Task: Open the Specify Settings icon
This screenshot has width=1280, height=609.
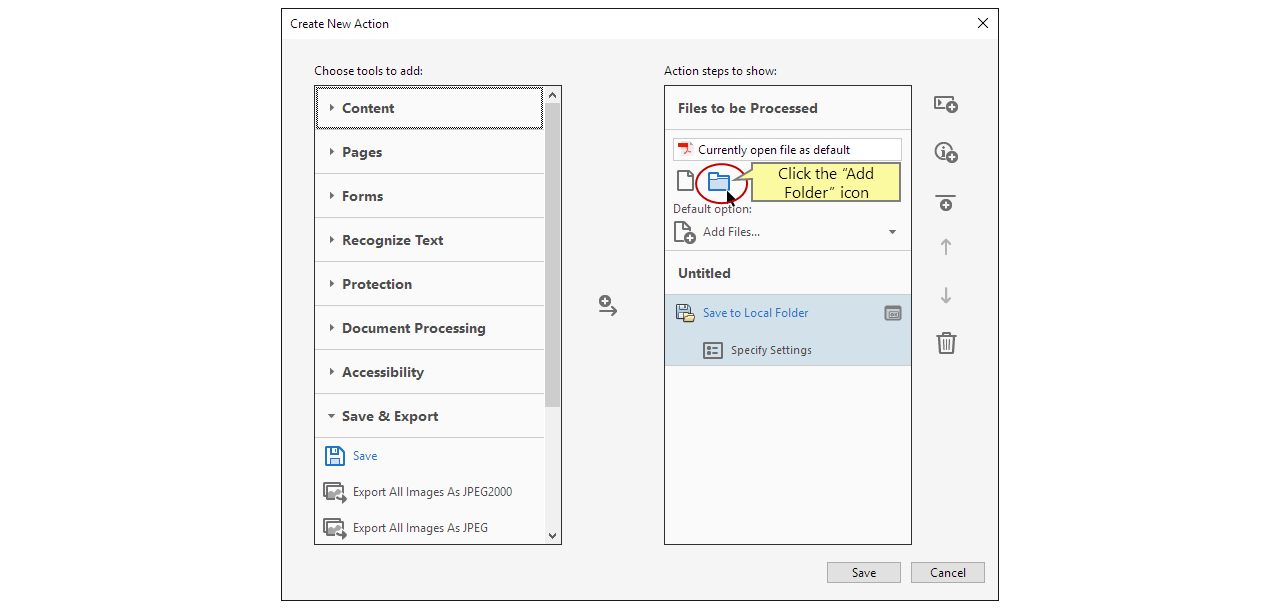Action: pos(713,350)
